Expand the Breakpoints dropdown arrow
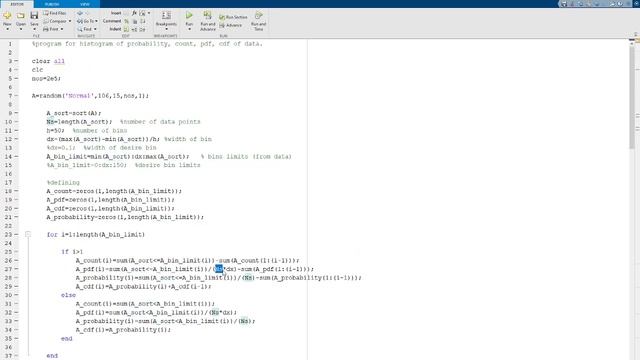 click(x=166, y=29)
